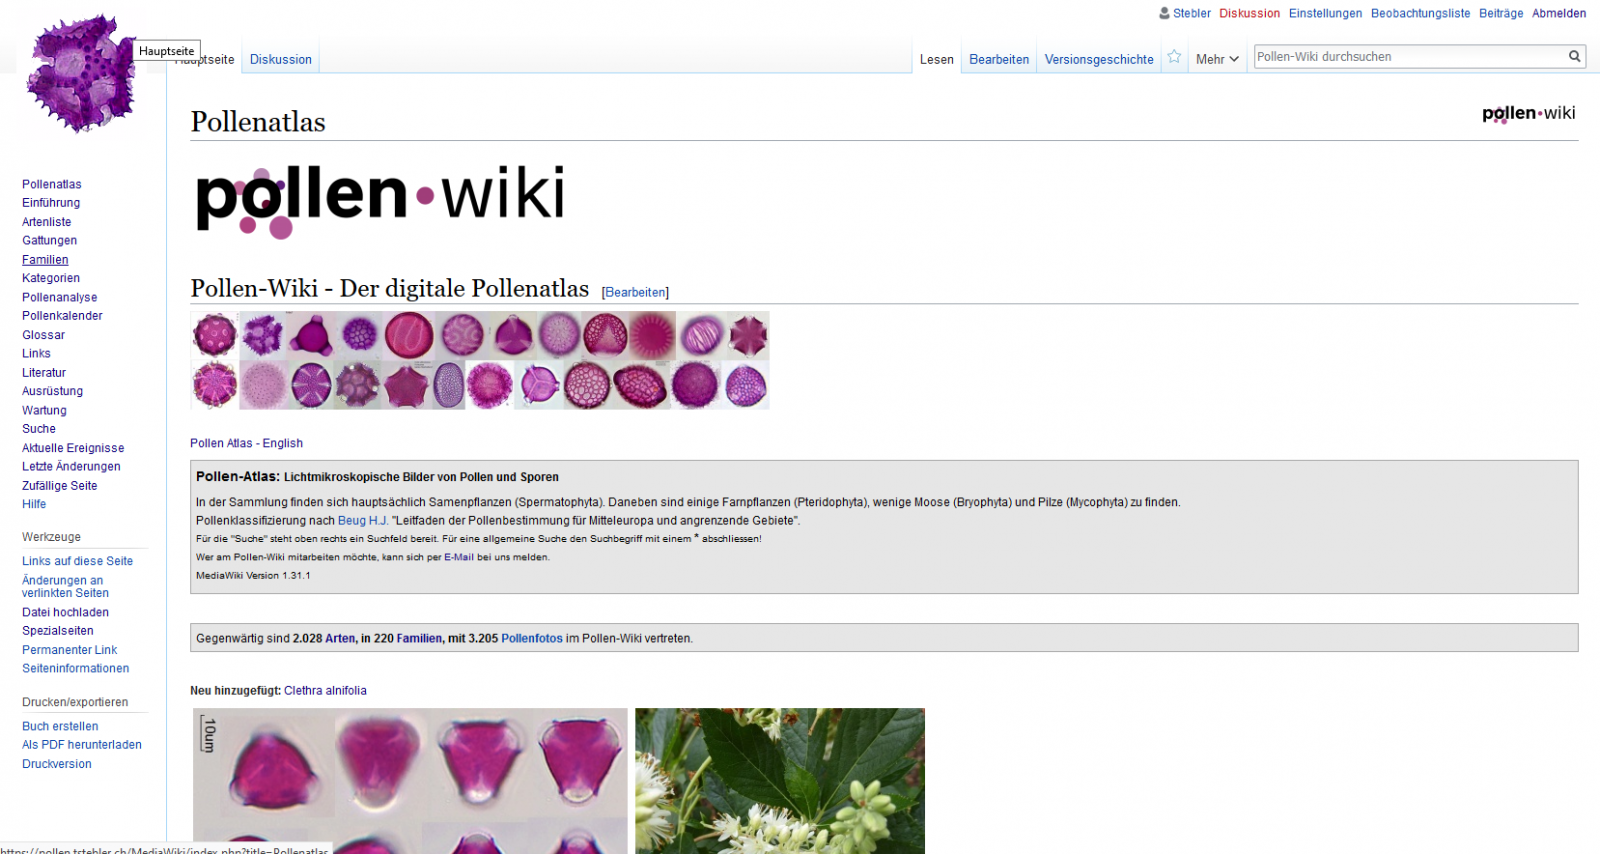Open the Versionsgeschichte tab
The width and height of the screenshot is (1600, 854).
click(x=1099, y=59)
